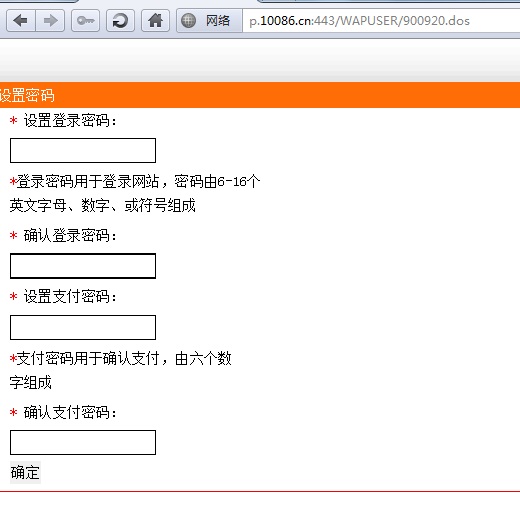Click the 网络 site security label
This screenshot has height=507, width=520.
(218, 21)
